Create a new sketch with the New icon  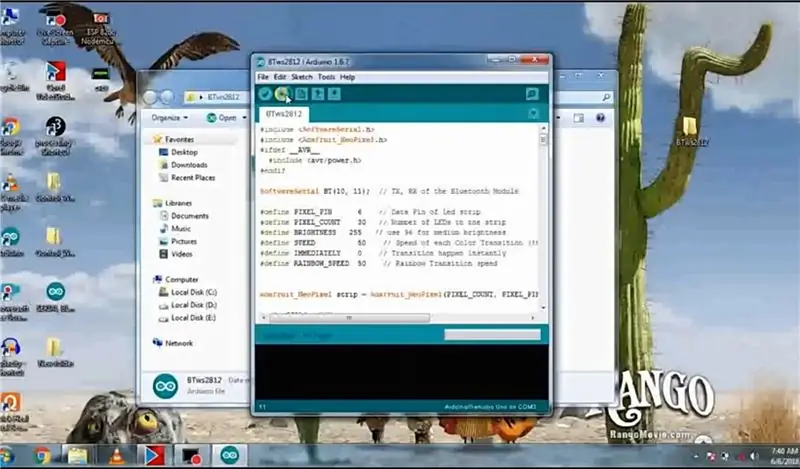pyautogui.click(x=302, y=94)
